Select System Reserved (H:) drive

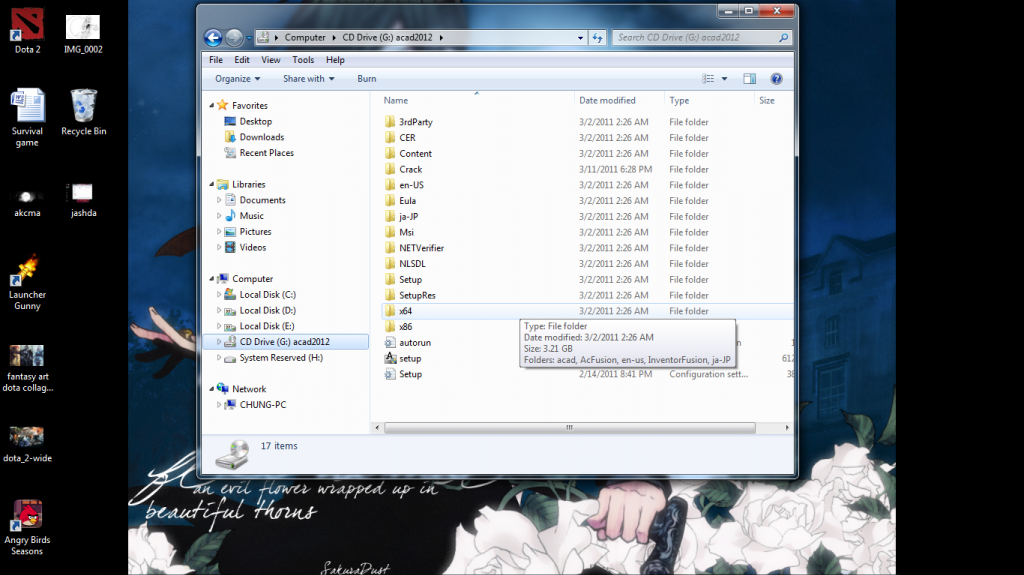tap(281, 358)
